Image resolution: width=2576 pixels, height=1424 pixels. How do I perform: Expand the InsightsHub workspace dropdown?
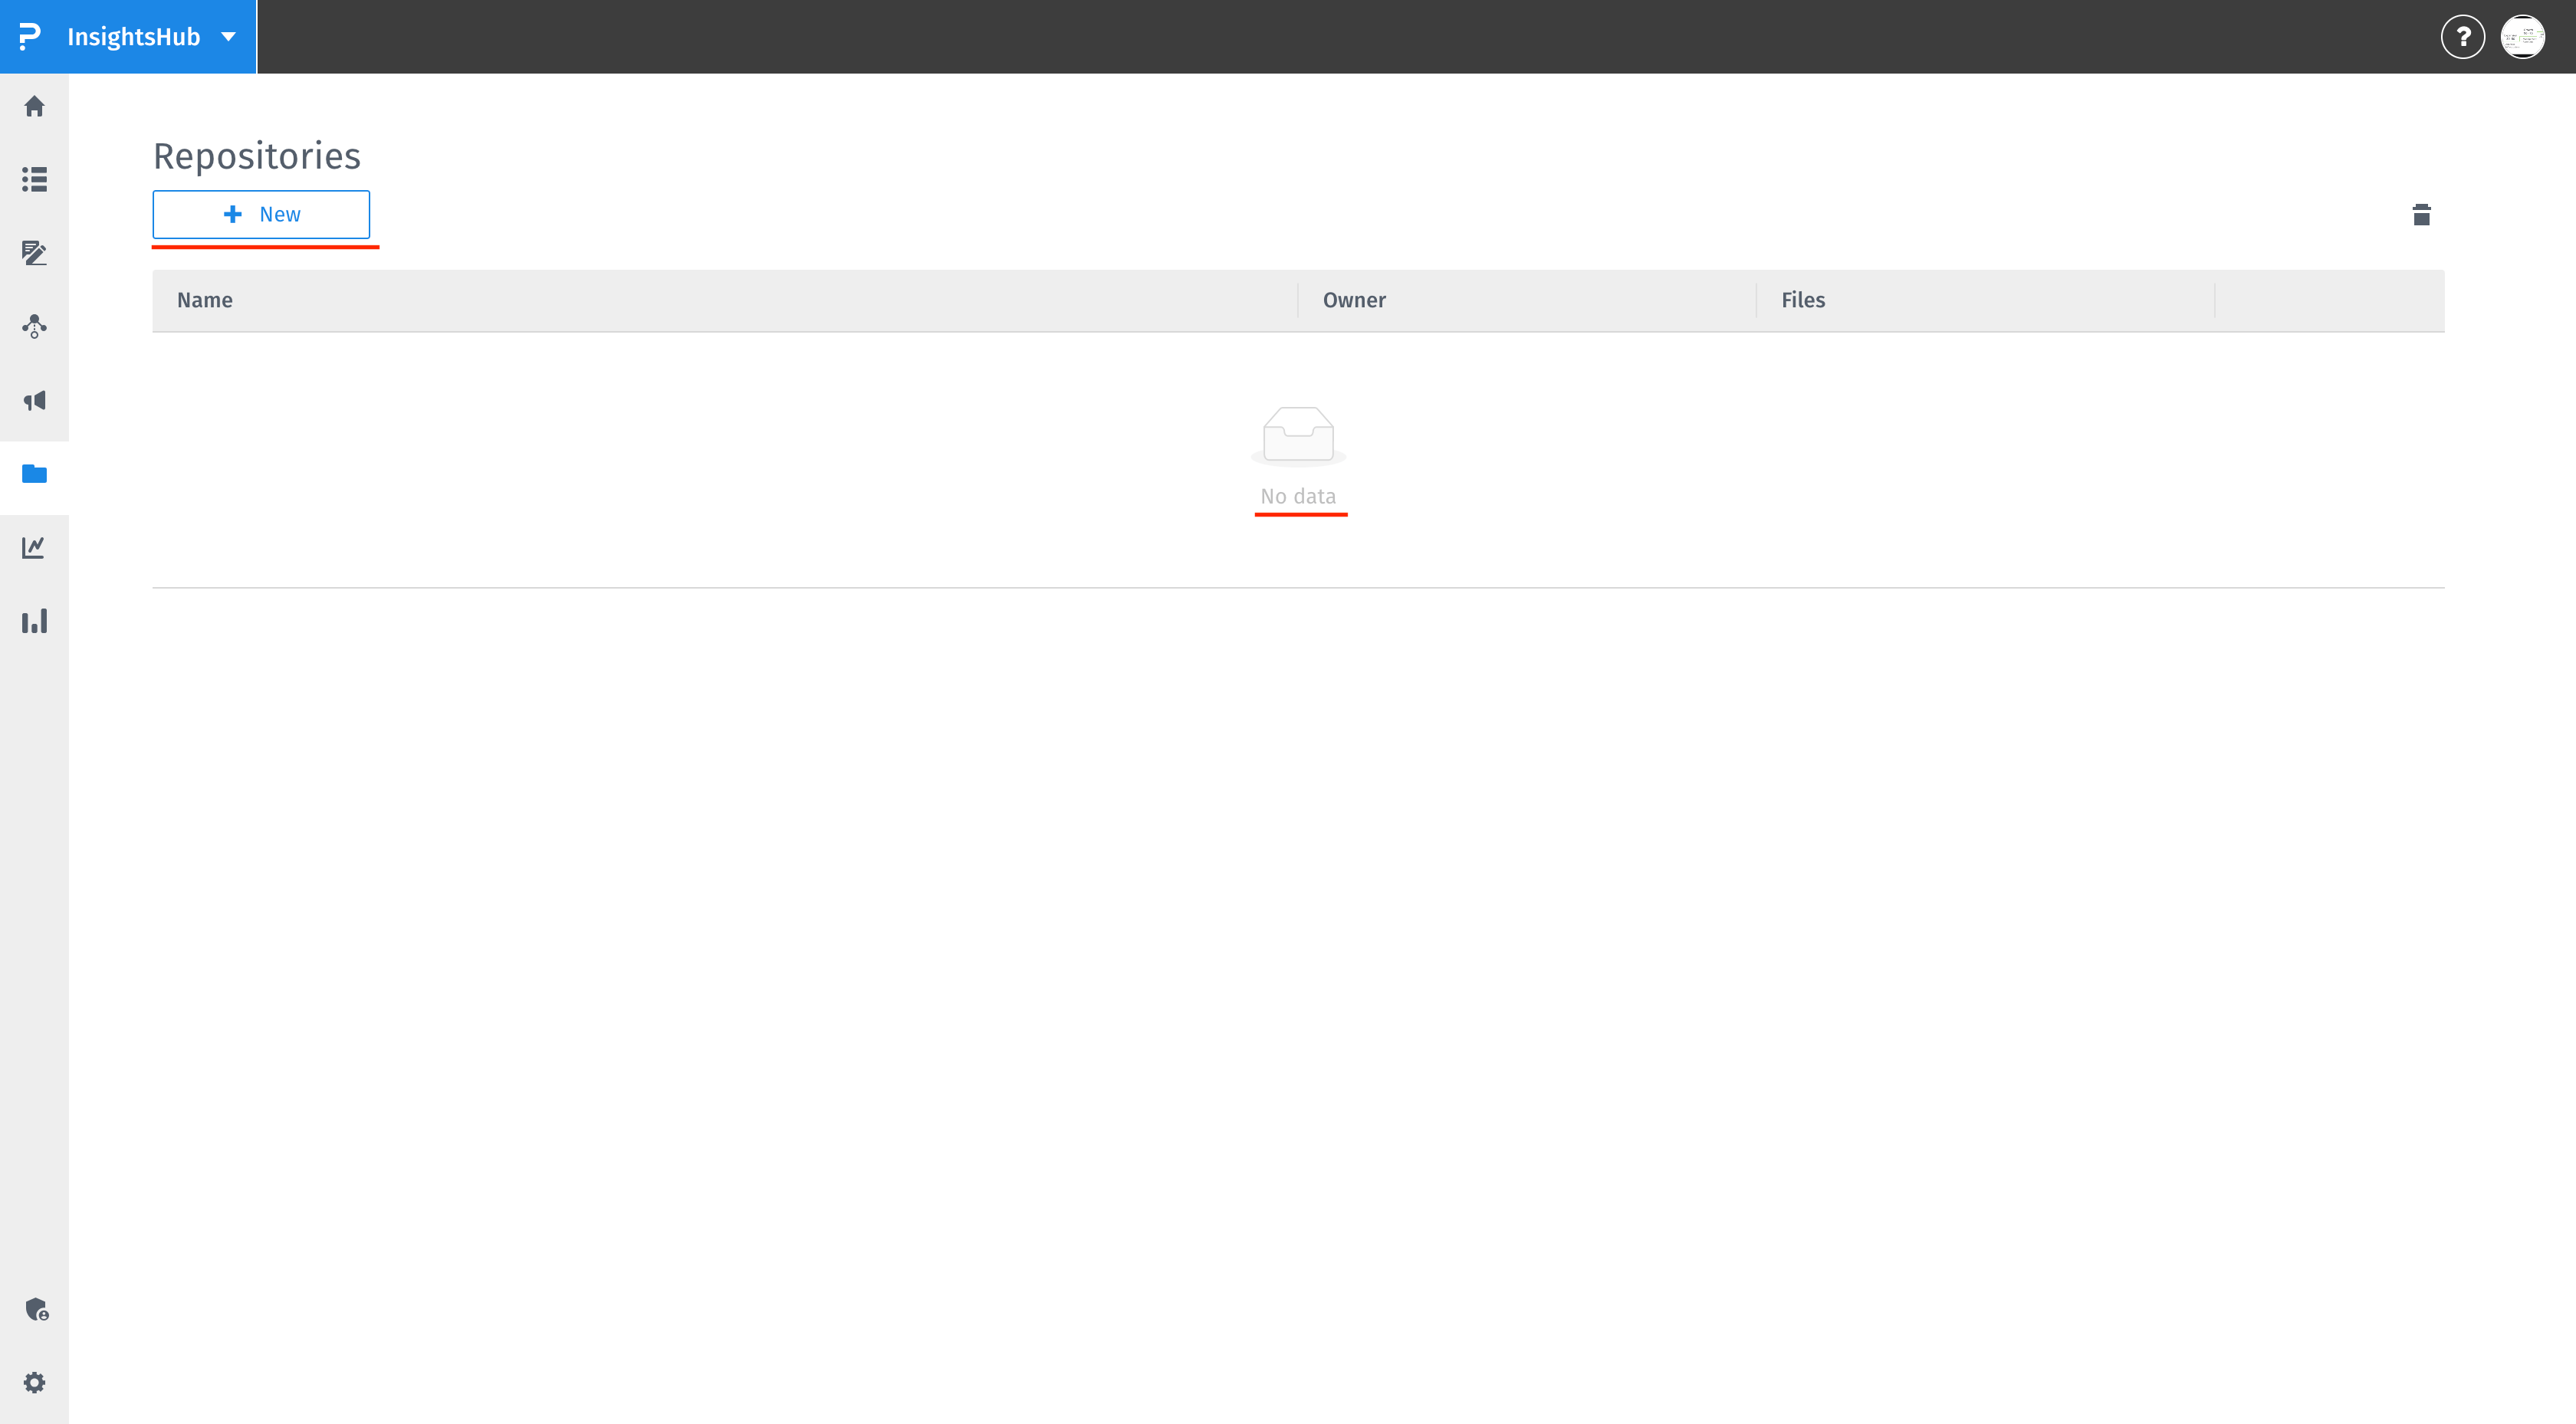pyautogui.click(x=228, y=36)
